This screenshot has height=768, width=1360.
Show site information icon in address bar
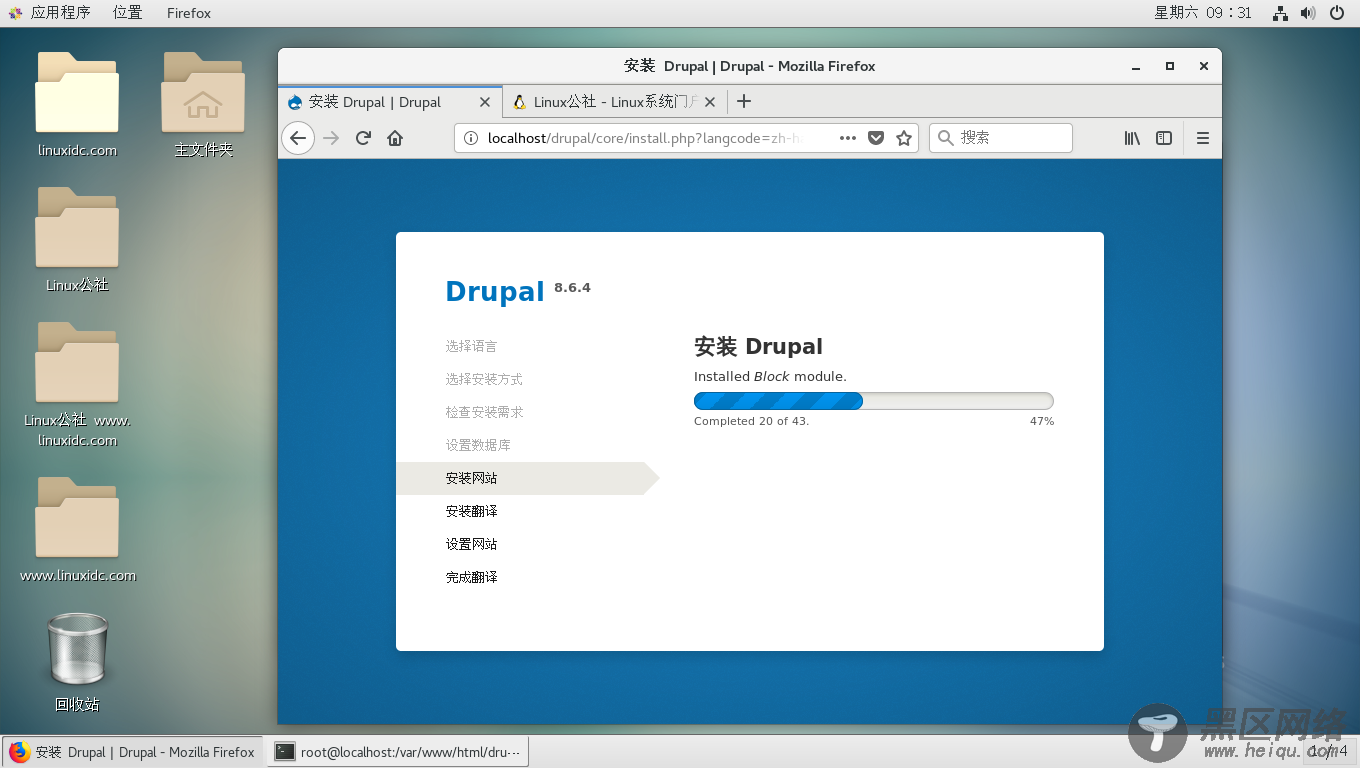471,138
